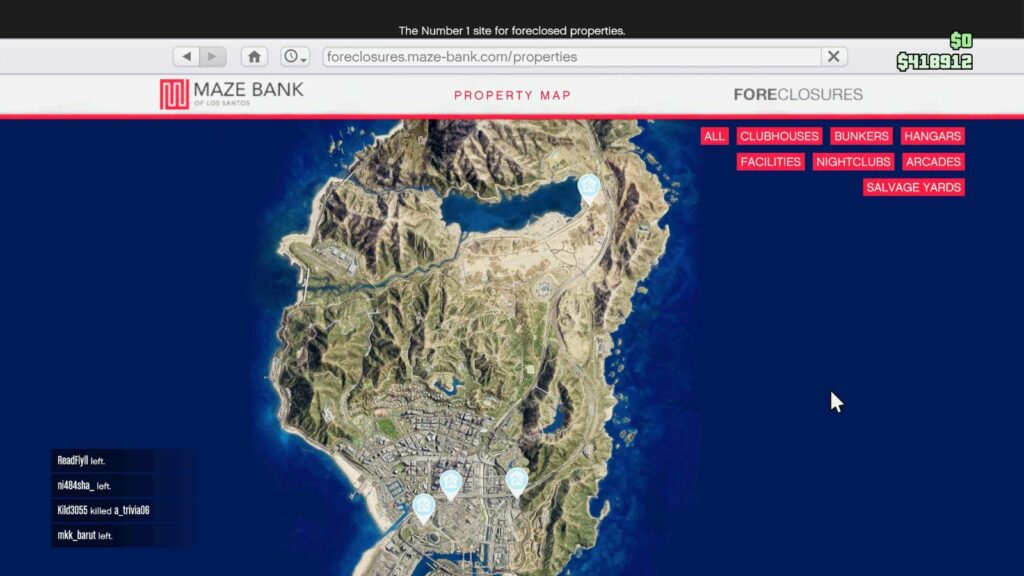Select the middle city property marker
This screenshot has height=576, width=1024.
[x=451, y=483]
